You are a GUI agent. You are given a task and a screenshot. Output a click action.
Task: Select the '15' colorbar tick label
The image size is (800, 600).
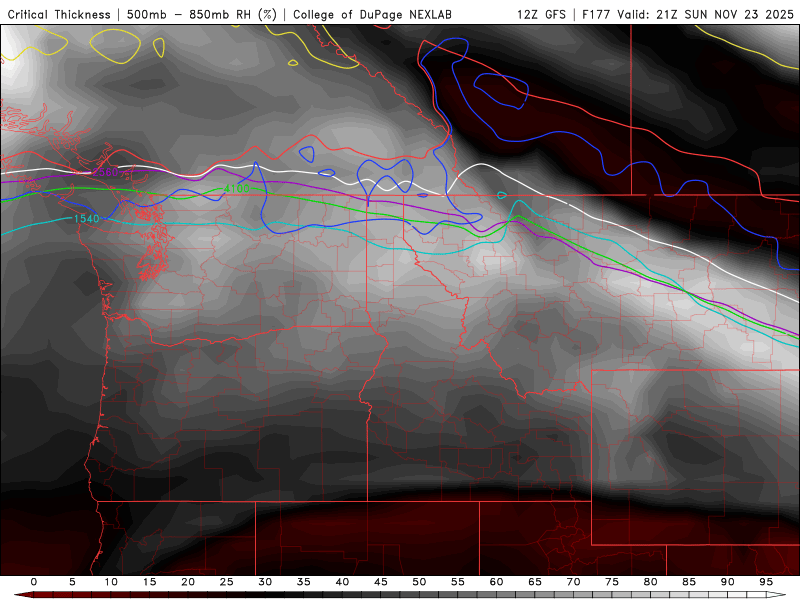pyautogui.click(x=149, y=582)
